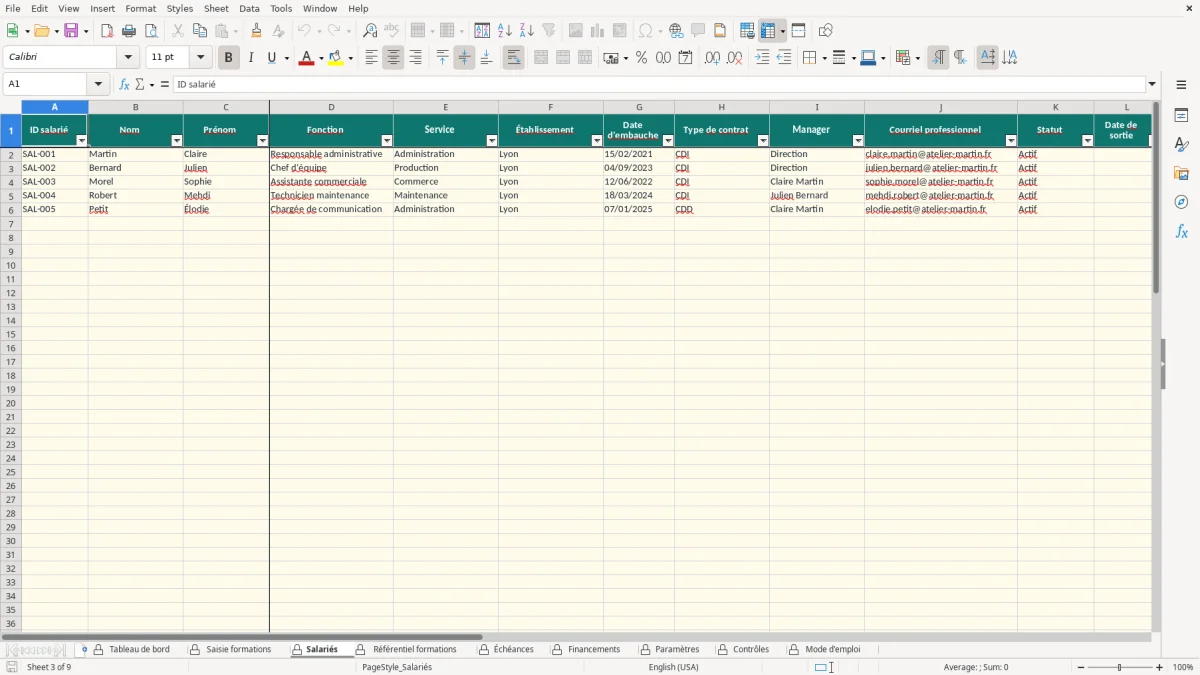Open the 11 pt font size dropdown
Image resolution: width=1200 pixels, height=675 pixels.
200,58
